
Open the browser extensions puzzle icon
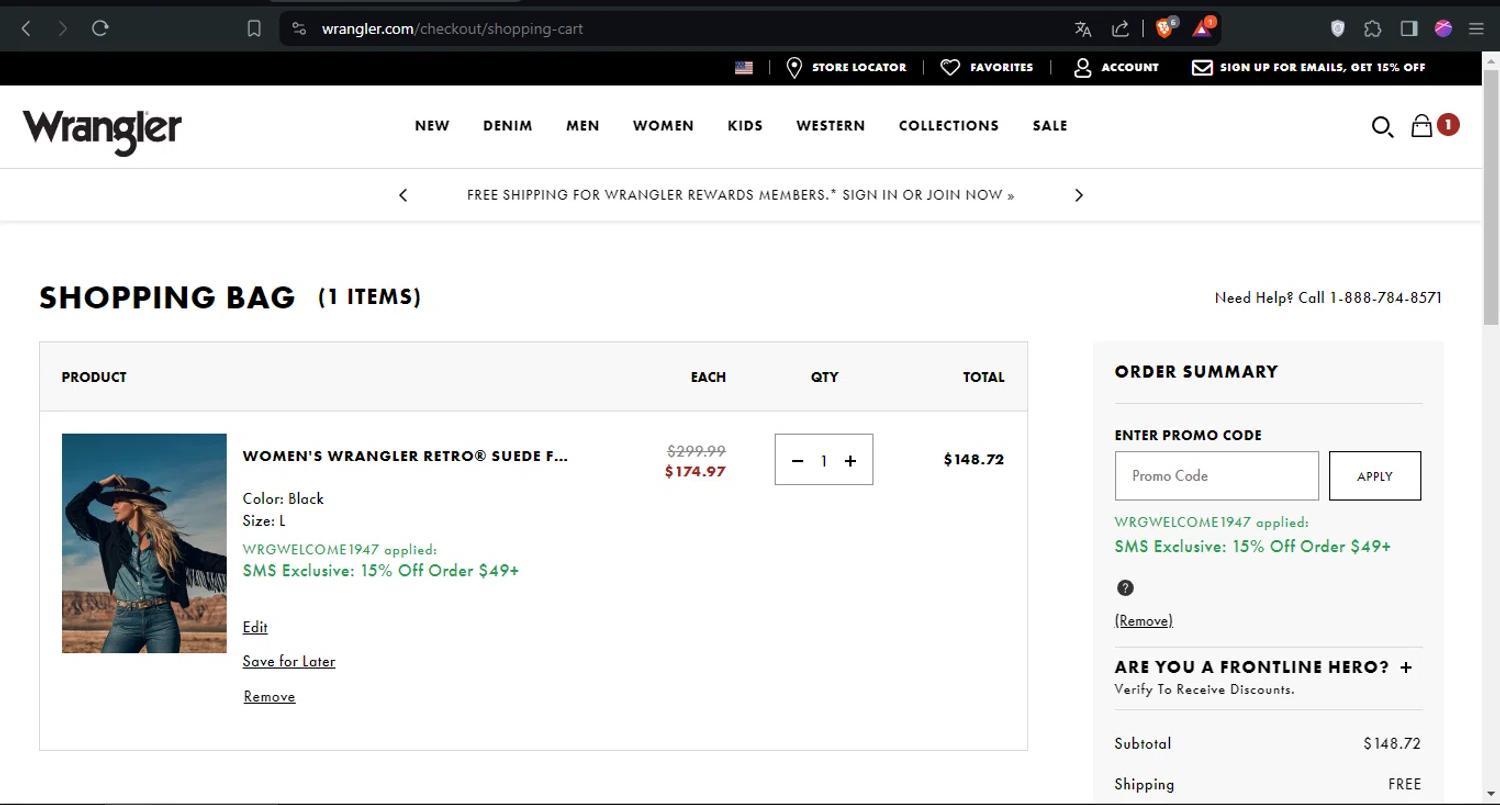(1373, 28)
